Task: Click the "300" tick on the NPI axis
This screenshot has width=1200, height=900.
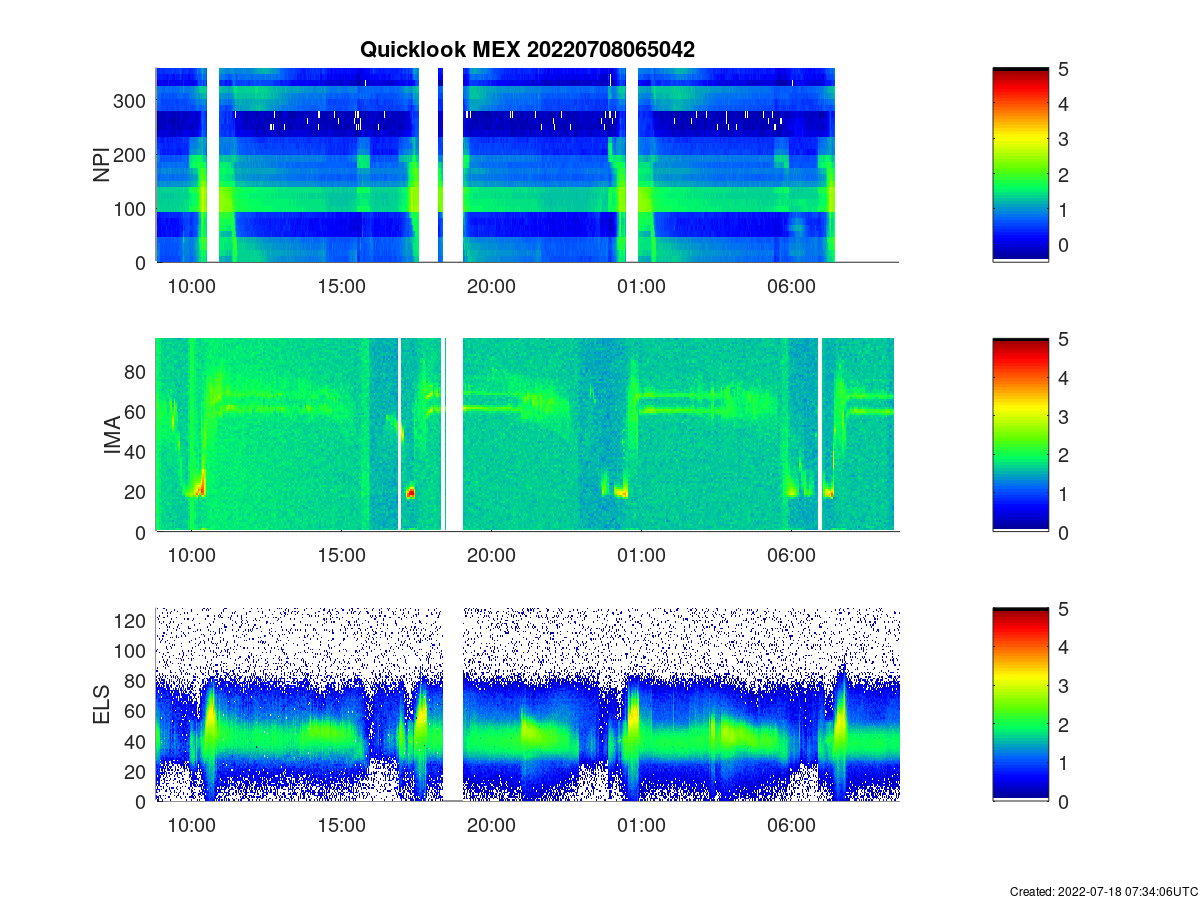Action: [132, 101]
